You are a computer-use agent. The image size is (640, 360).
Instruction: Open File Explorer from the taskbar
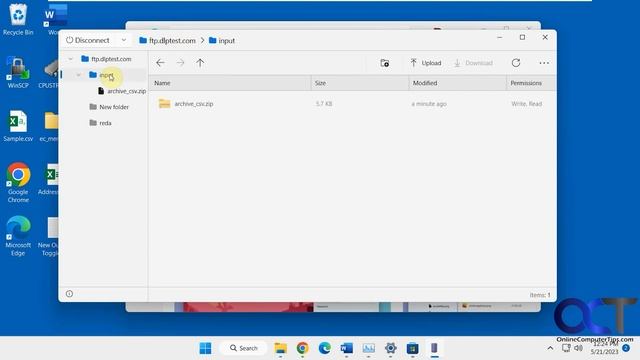[280, 348]
